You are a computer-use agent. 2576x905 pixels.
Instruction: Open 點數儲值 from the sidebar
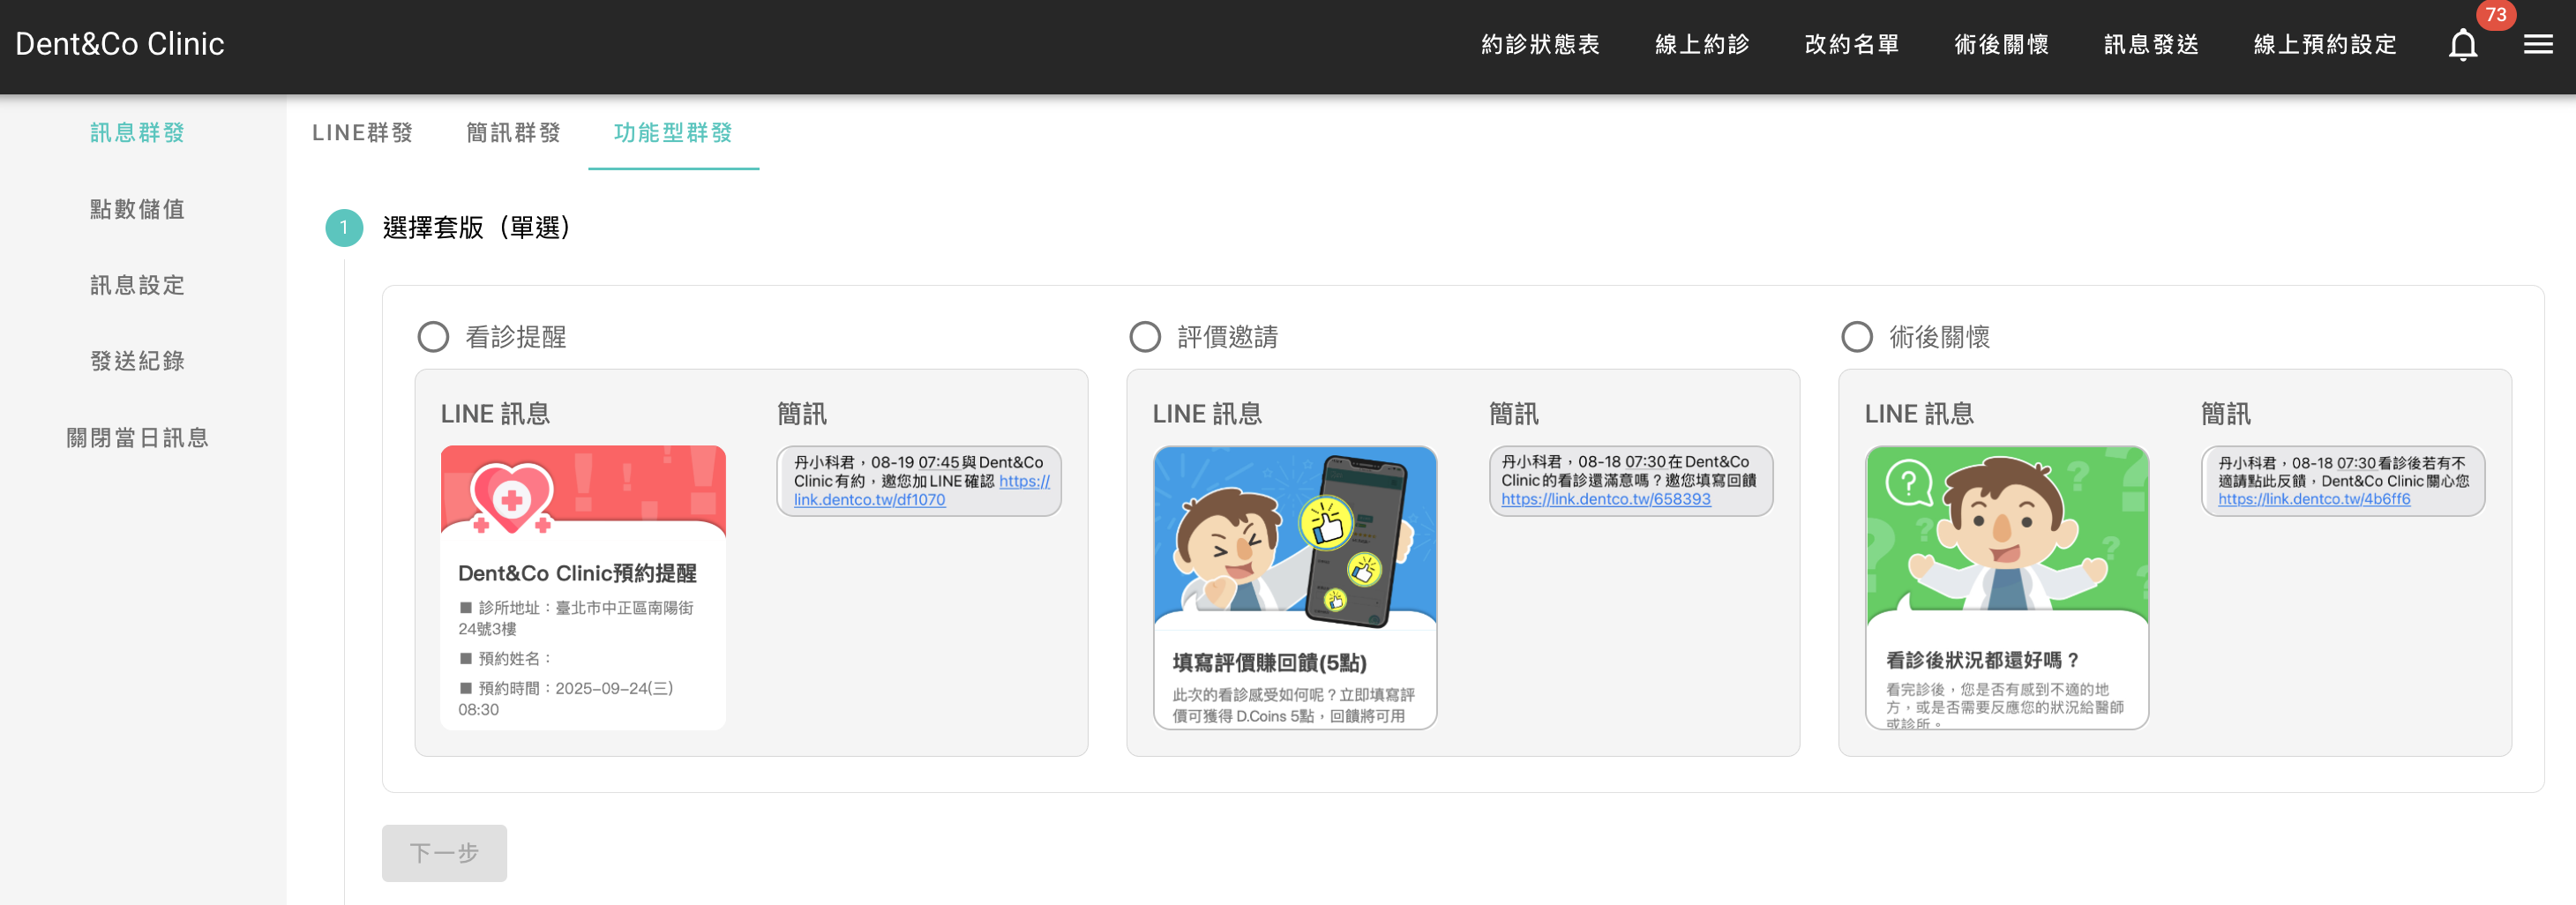136,209
